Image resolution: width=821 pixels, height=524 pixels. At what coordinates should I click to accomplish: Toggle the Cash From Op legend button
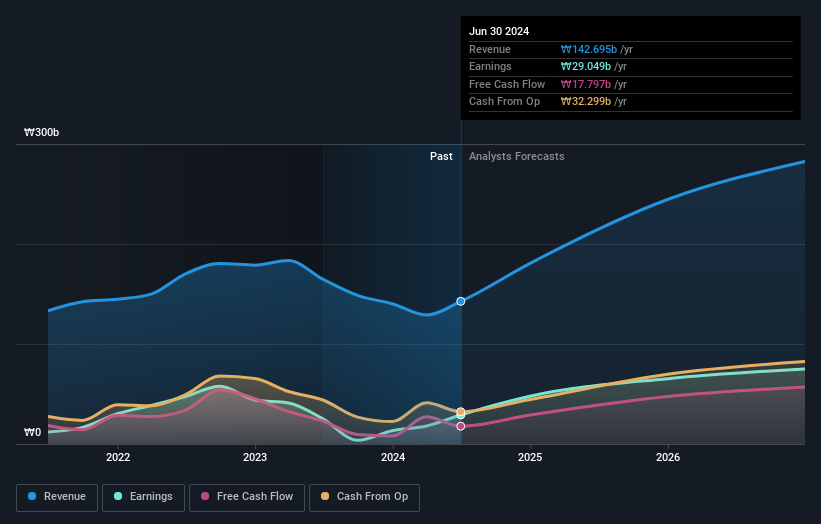click(x=364, y=497)
